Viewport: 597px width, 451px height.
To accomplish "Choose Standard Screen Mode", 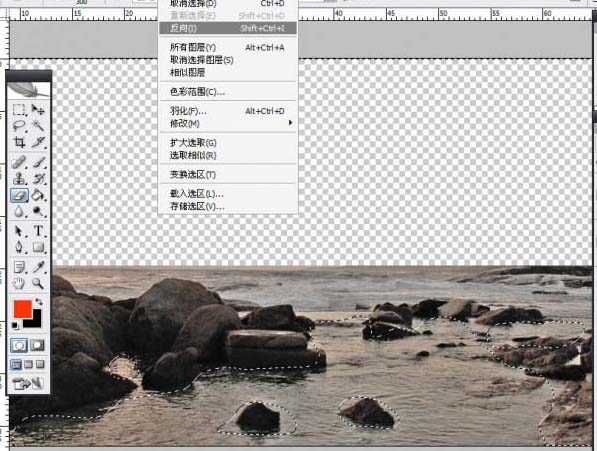I will [x=16, y=365].
